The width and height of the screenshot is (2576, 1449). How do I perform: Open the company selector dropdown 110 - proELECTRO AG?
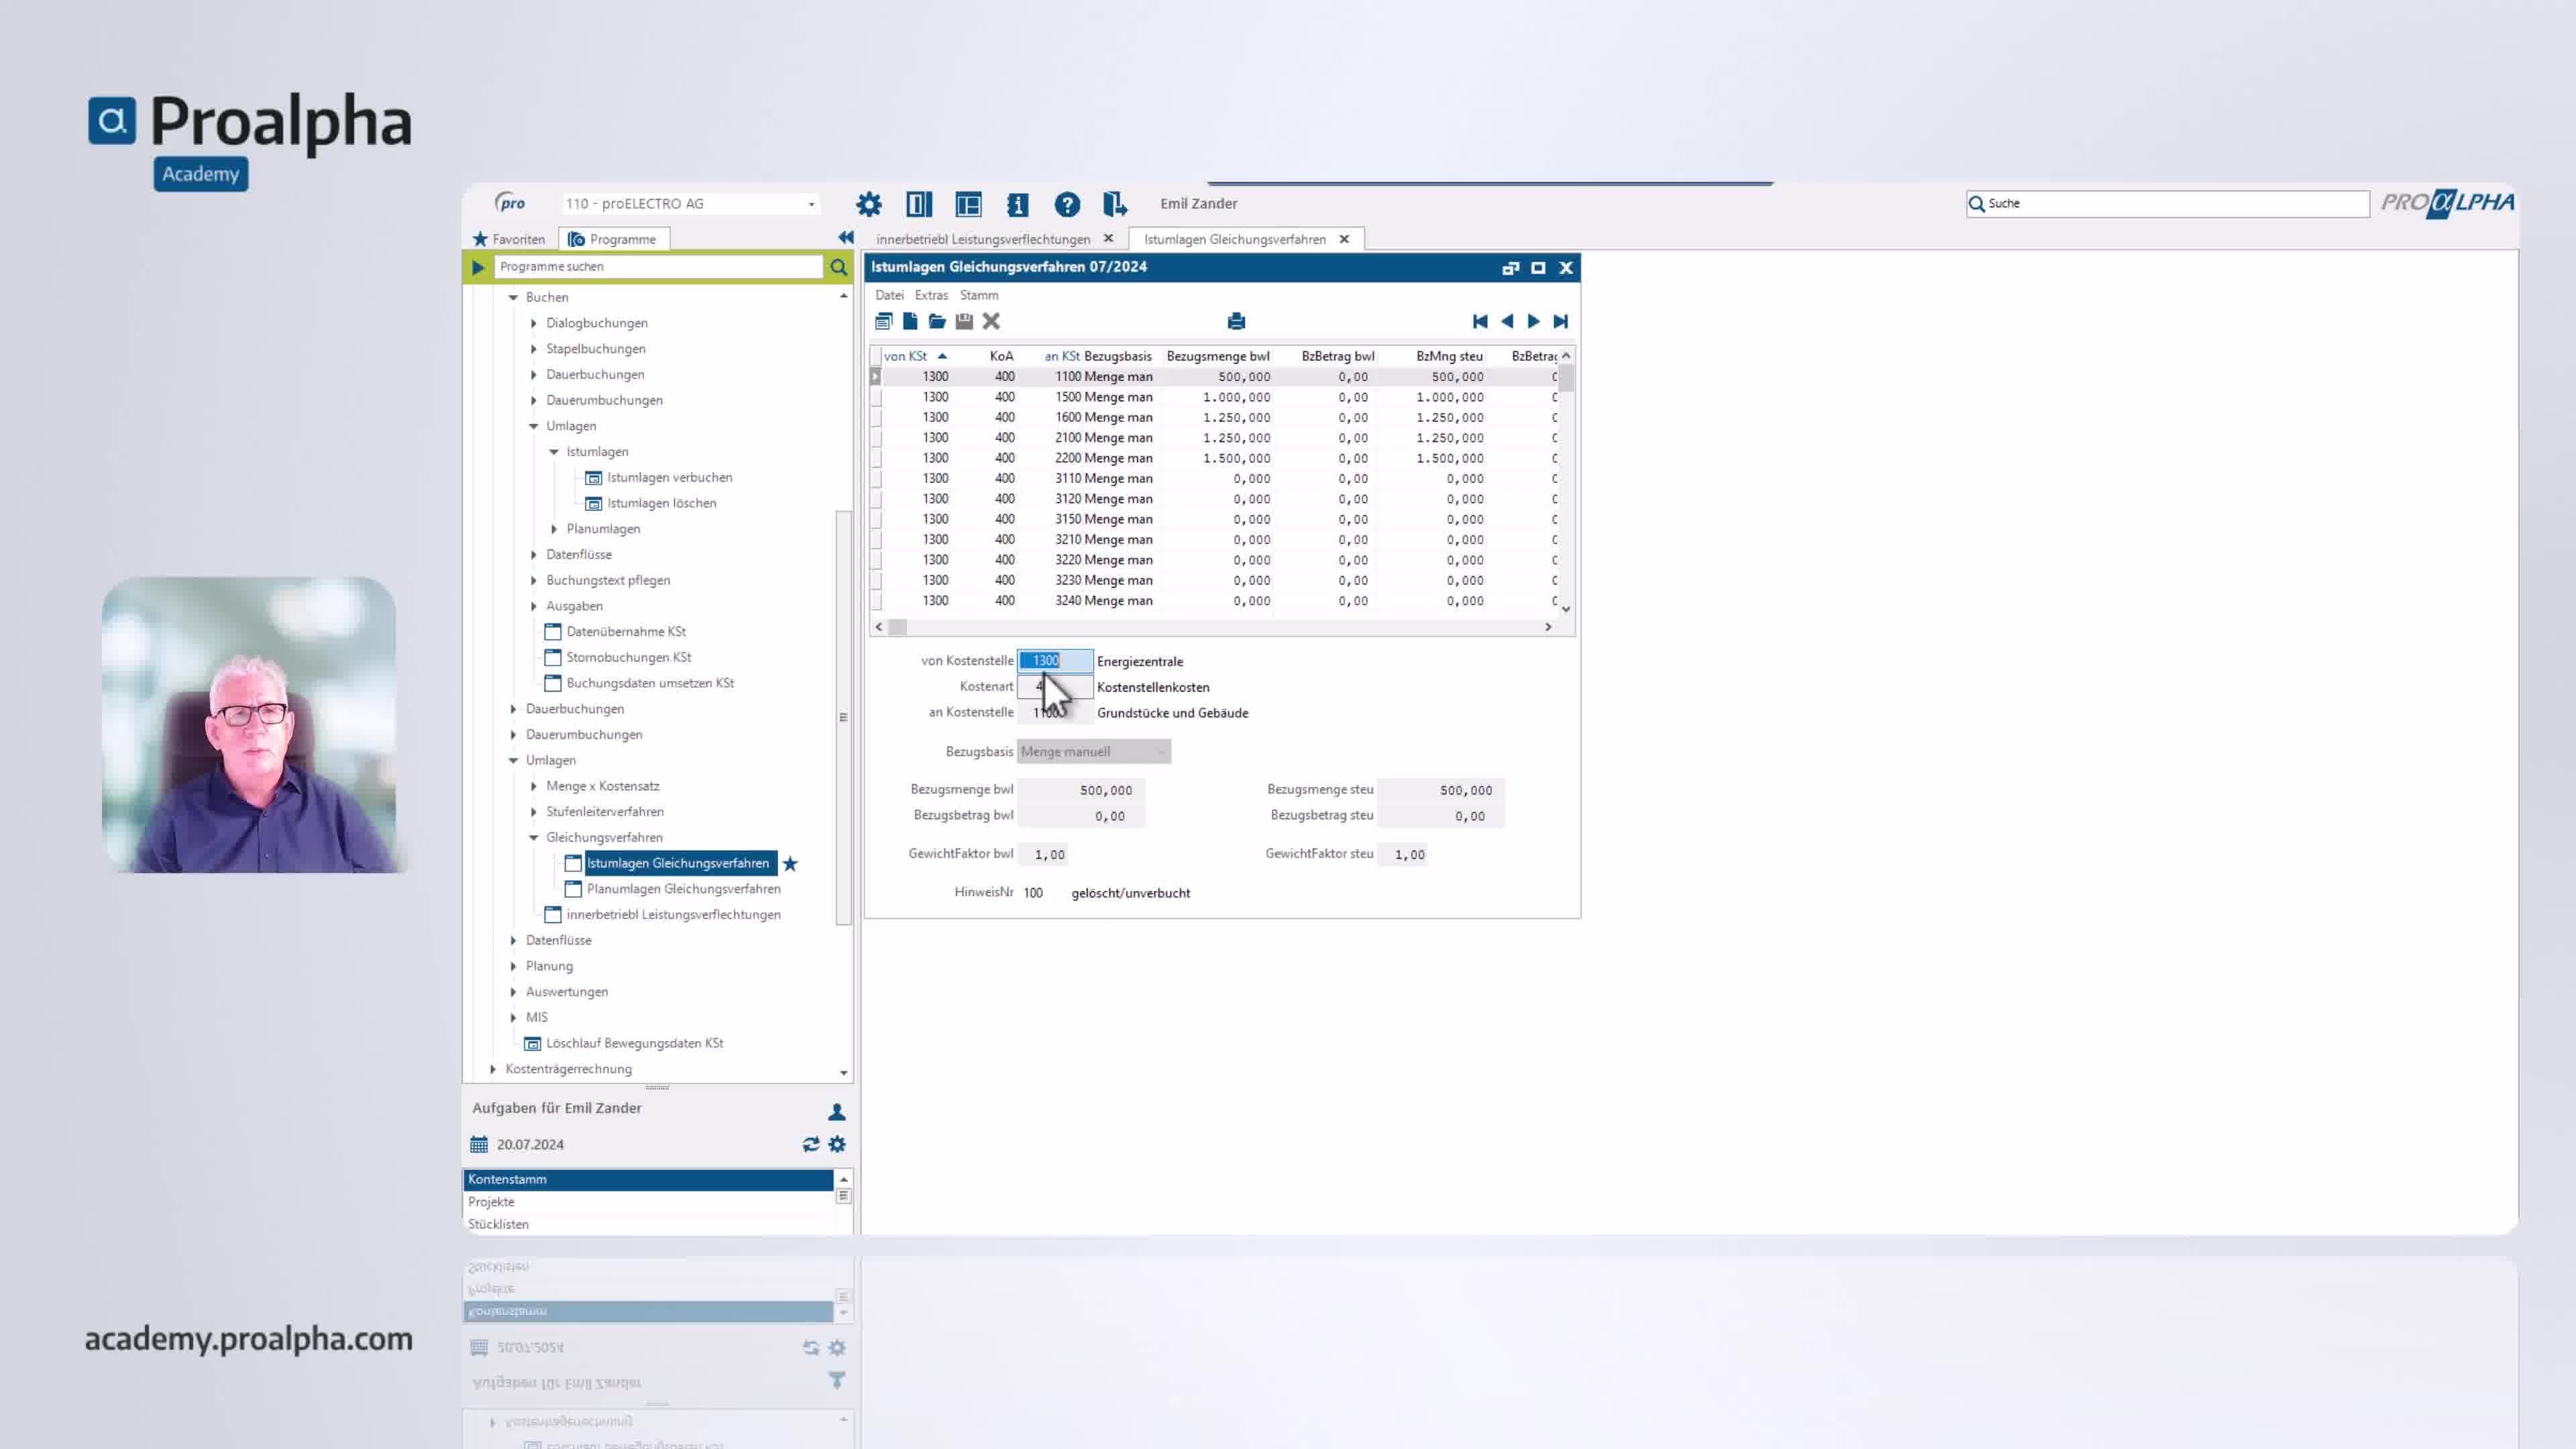tap(690, 204)
